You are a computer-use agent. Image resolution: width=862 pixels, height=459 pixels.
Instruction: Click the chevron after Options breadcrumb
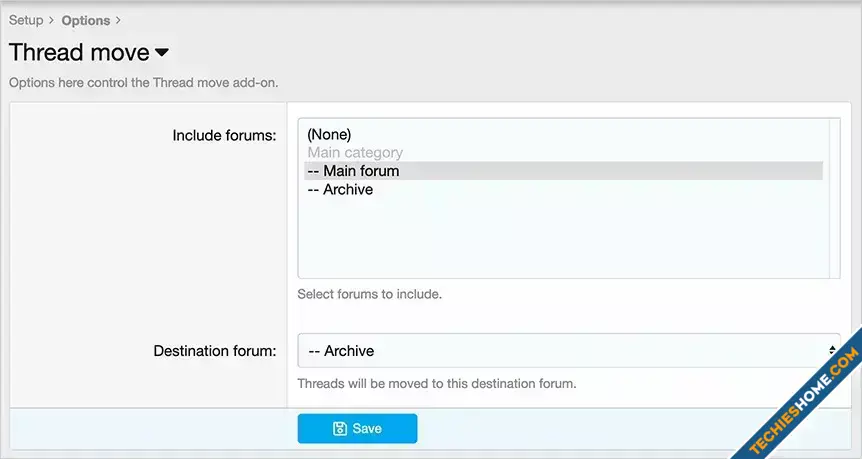click(x=118, y=20)
